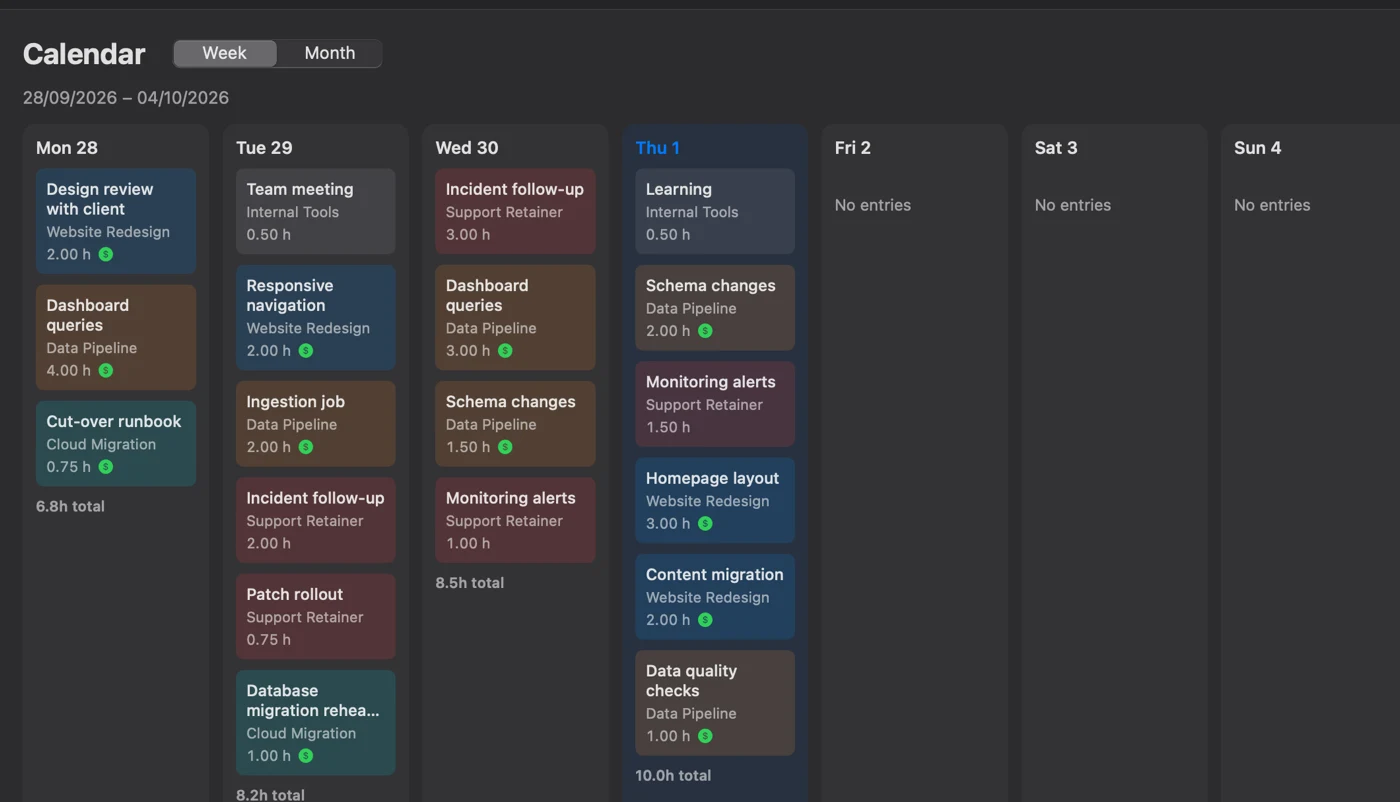Click billable icon on Data quality checks entry

click(x=705, y=735)
